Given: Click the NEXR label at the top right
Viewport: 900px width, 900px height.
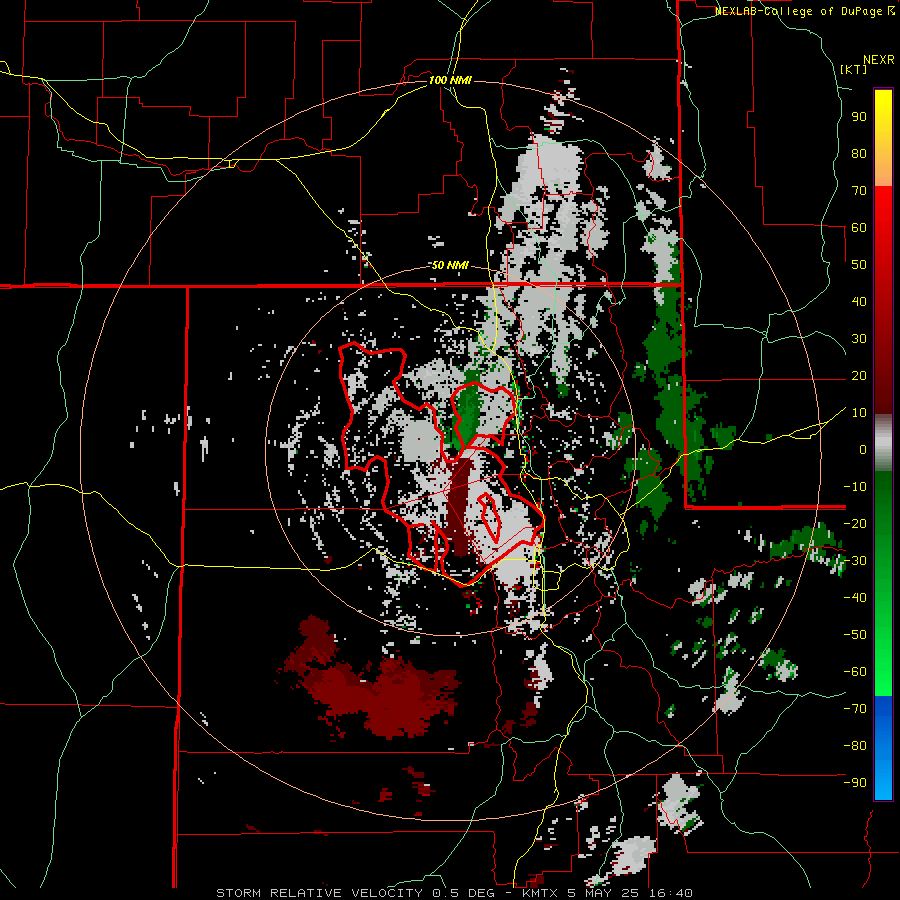Looking at the screenshot, I should pyautogui.click(x=879, y=60).
